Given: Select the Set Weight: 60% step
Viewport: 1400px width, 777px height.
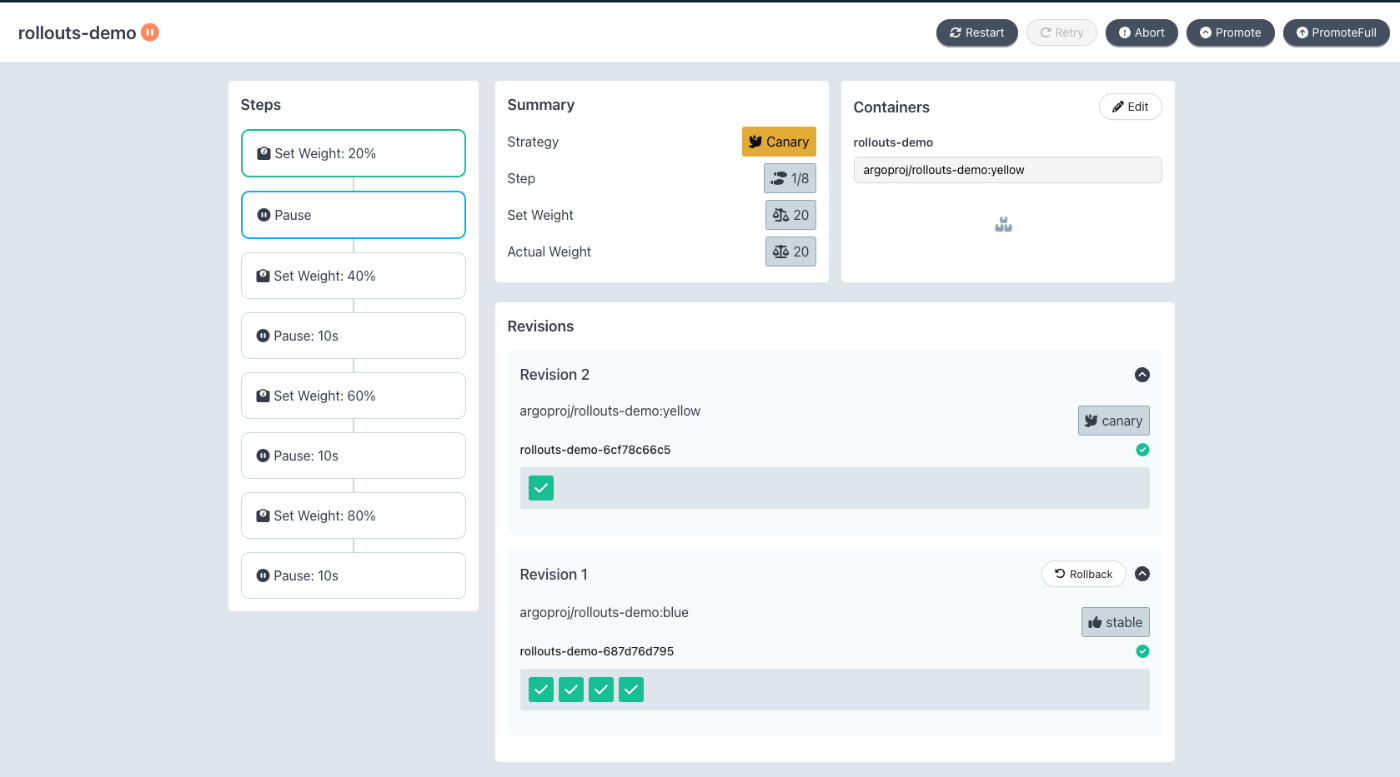Looking at the screenshot, I should click(x=353, y=396).
